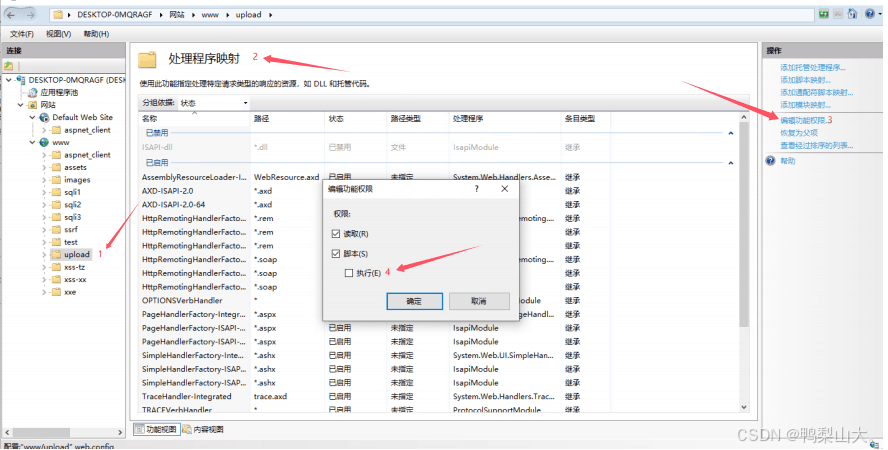Select the upload folder in tree
This screenshot has height=450, width=888.
point(76,254)
